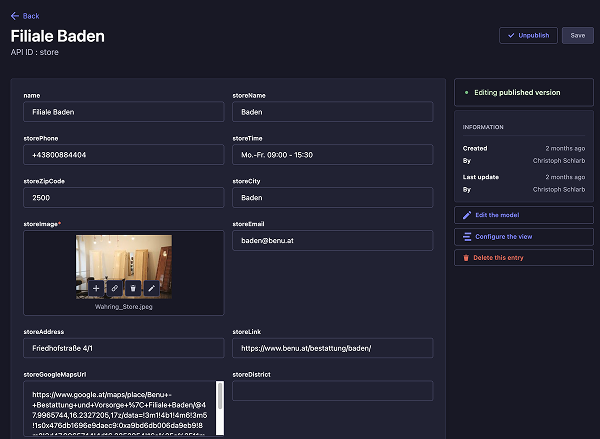Screen dimensions: 600x439
Task: Edit the storePhone field
Action: point(124,155)
